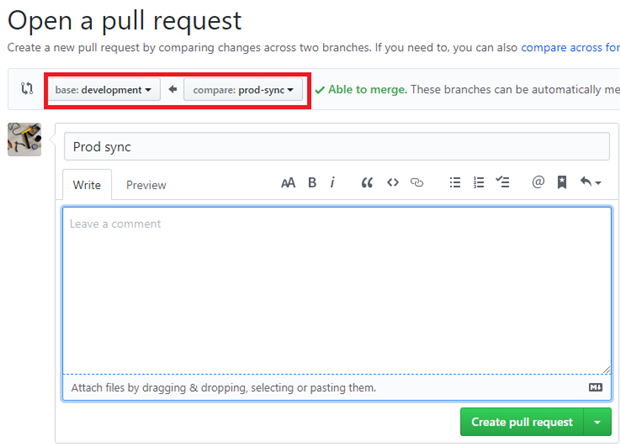This screenshot has width=620, height=446.
Task: Reference an issue with bookmark icon
Action: click(562, 183)
